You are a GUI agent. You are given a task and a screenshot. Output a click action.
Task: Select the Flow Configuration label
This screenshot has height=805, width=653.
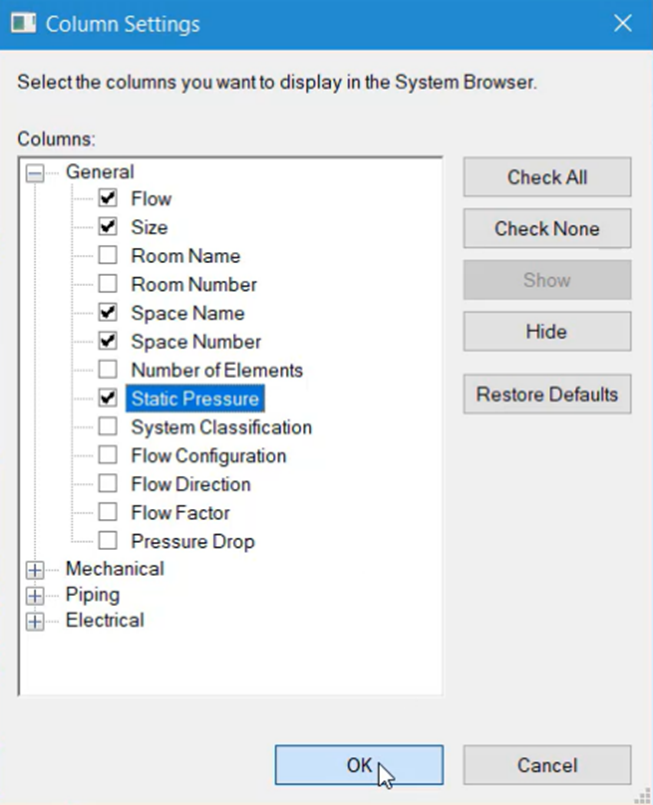pyautogui.click(x=208, y=456)
